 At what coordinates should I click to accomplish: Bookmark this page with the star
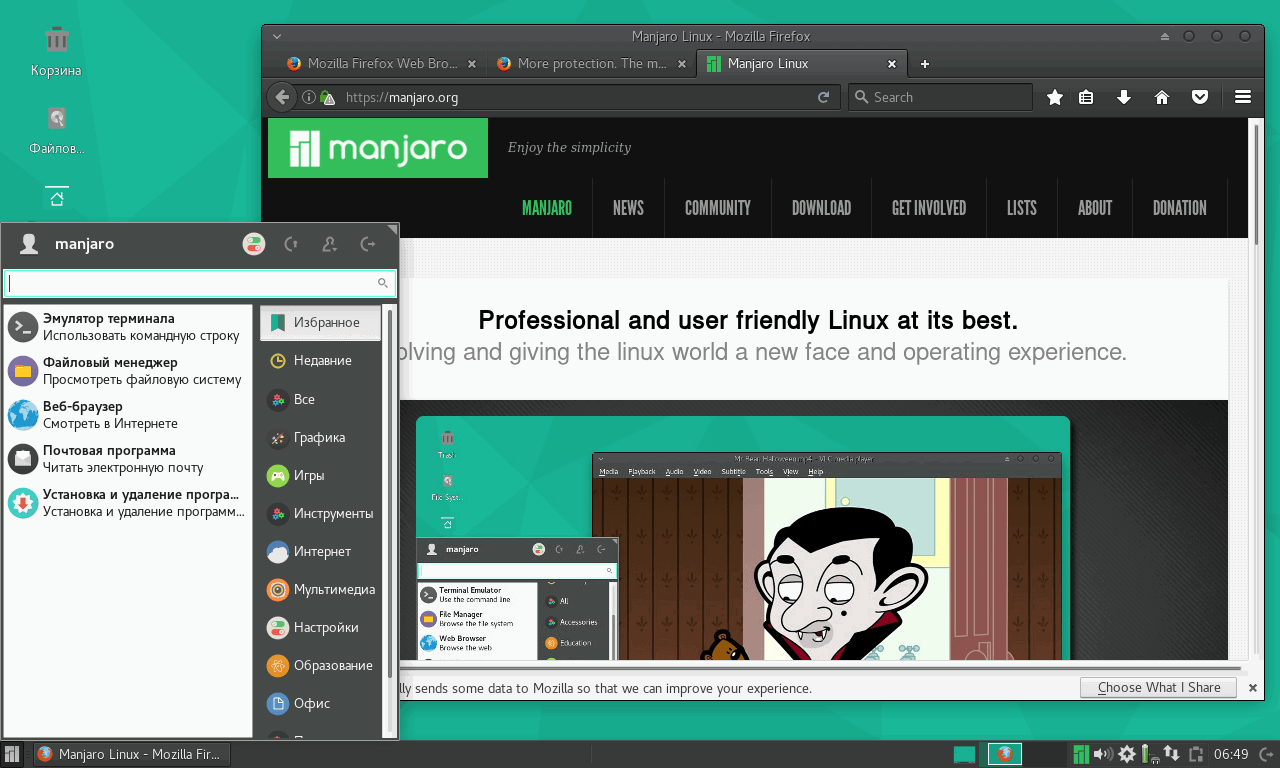click(1054, 97)
